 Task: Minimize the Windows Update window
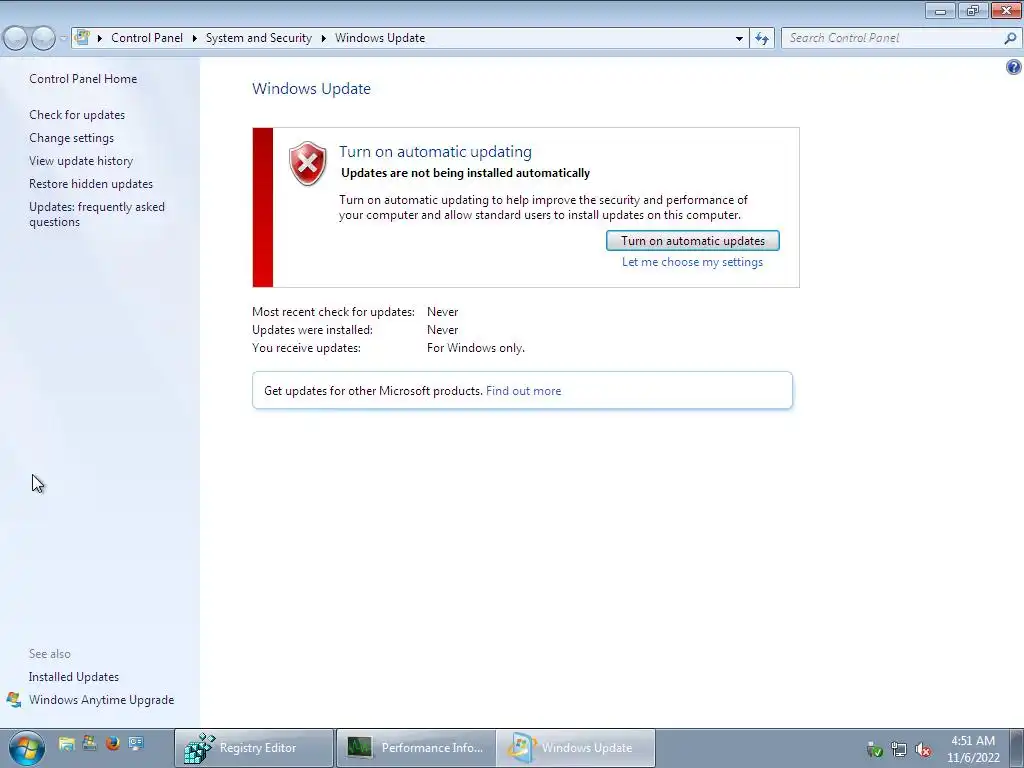coord(940,10)
